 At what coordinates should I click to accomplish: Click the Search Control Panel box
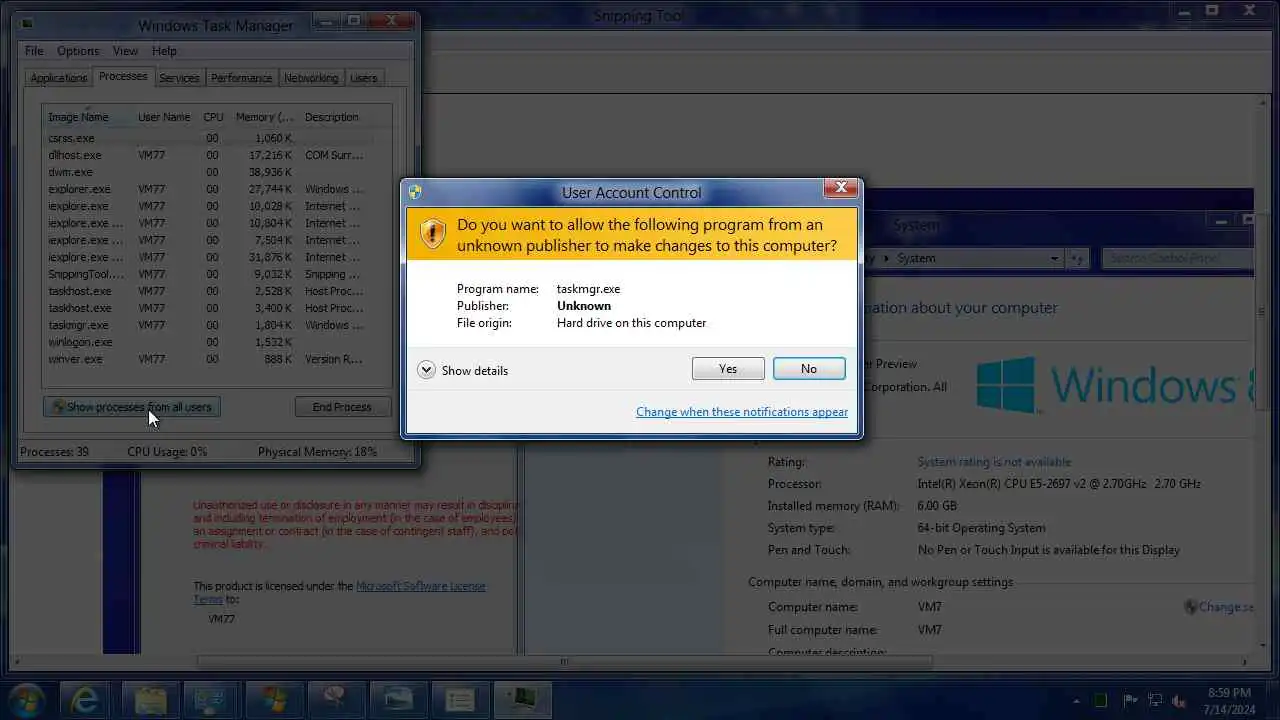(1178, 258)
